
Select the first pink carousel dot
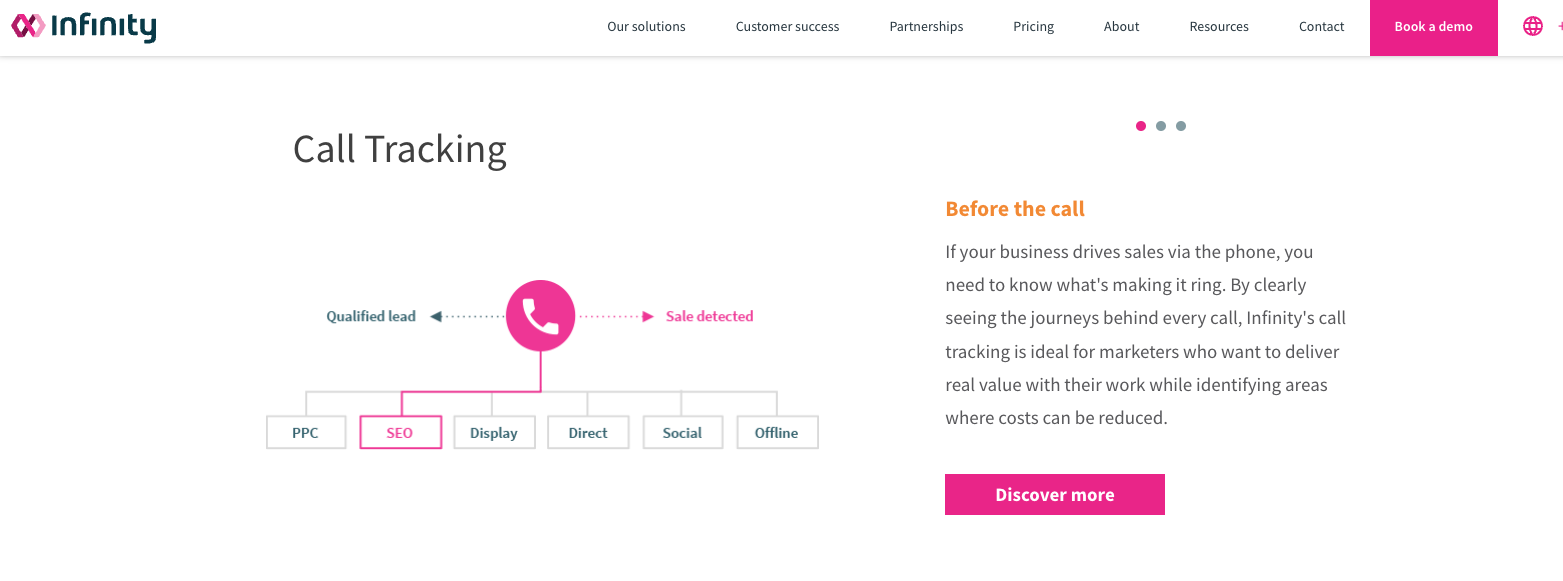pos(1141,126)
